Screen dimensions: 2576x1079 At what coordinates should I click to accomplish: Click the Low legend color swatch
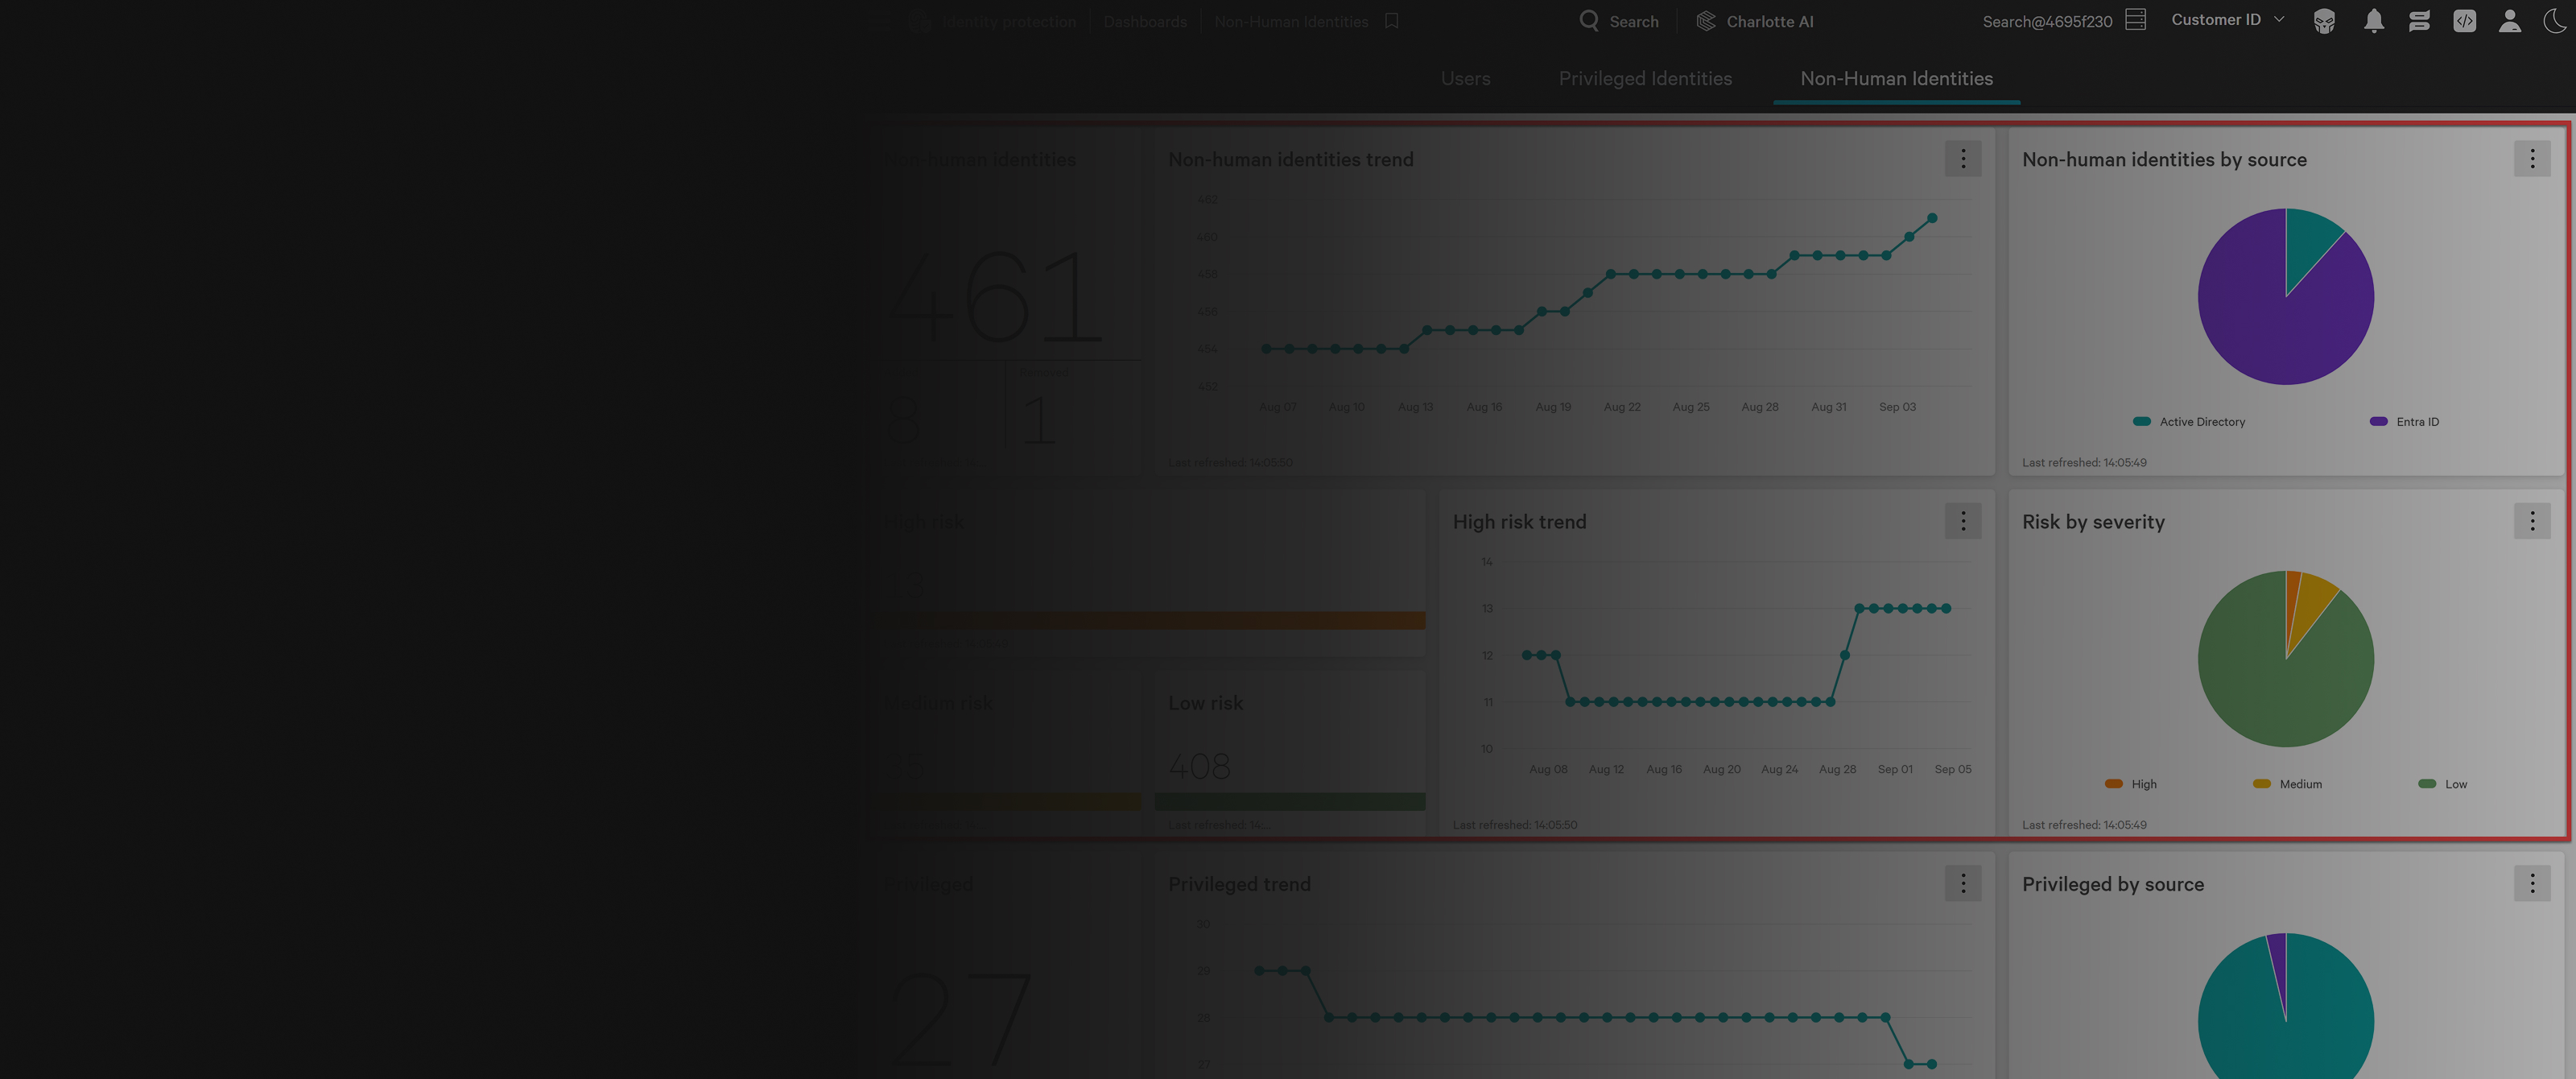pyautogui.click(x=2426, y=784)
